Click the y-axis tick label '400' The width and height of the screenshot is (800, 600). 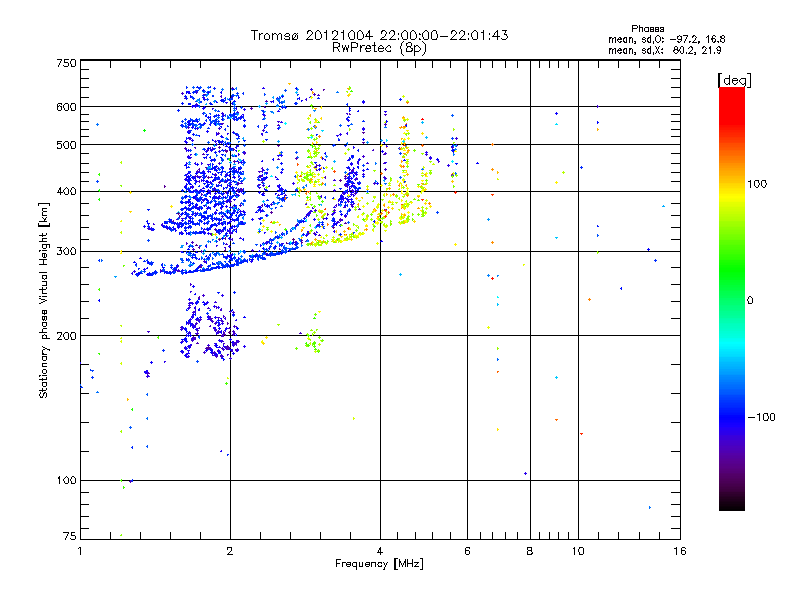66,191
